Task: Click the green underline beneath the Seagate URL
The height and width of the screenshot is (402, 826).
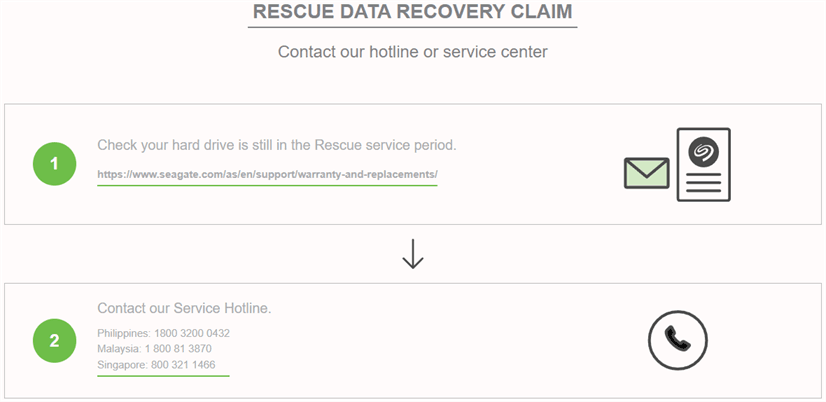Action: (x=267, y=185)
